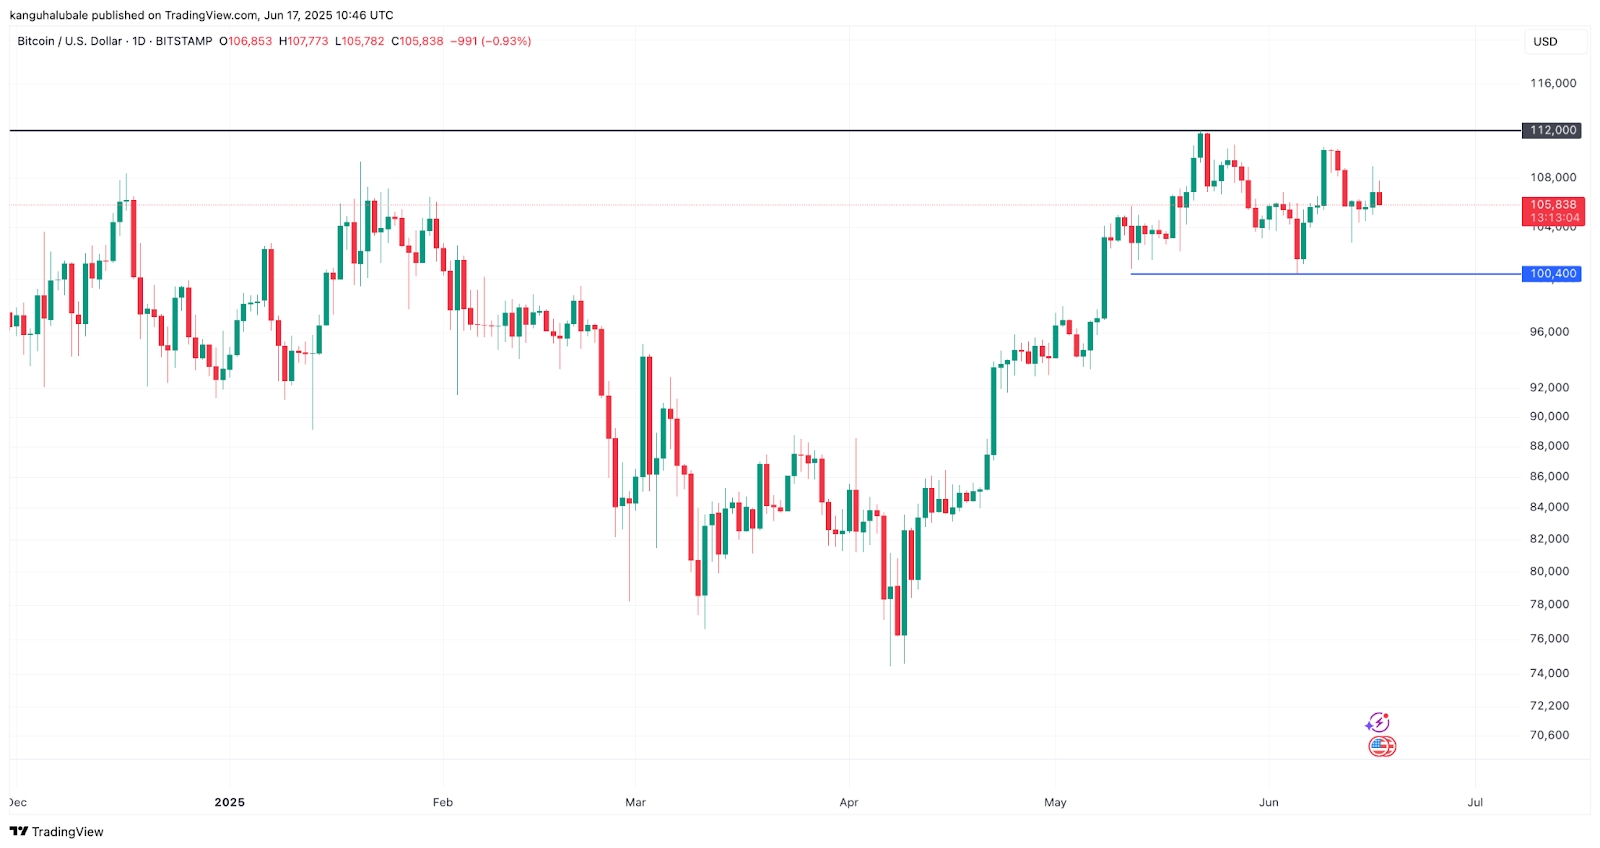
Task: Select the black 112,000 horizontal resistance line
Action: (700, 131)
